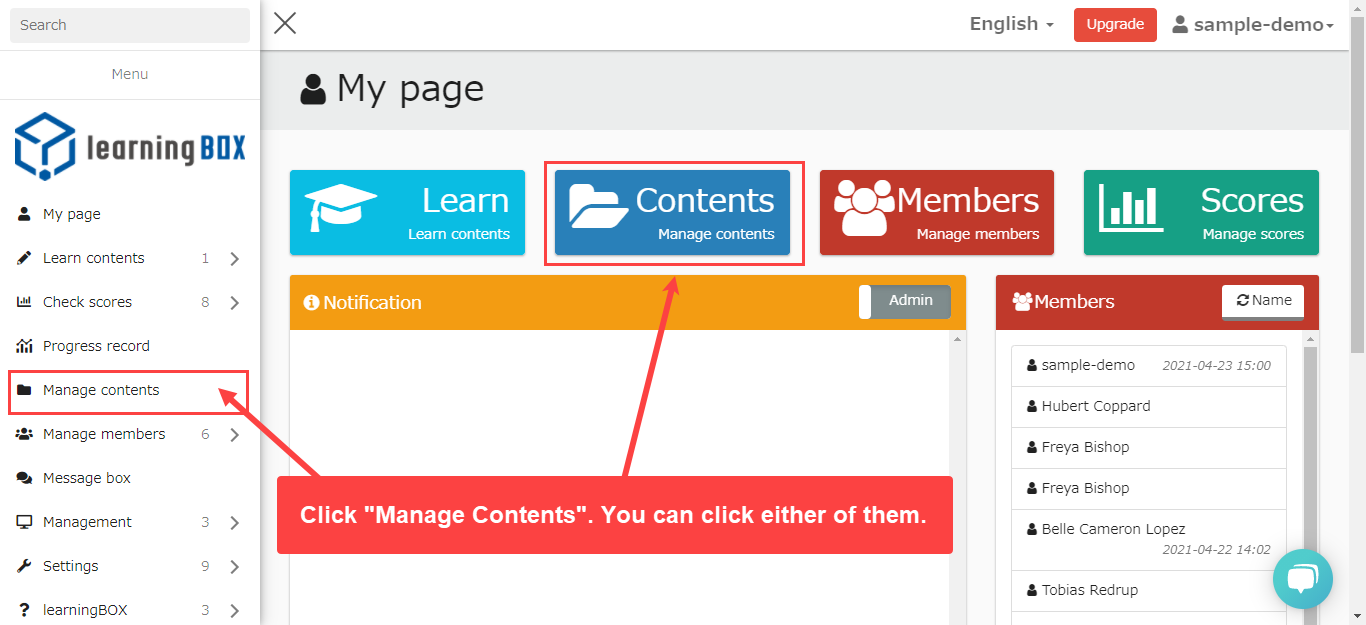Image resolution: width=1366 pixels, height=625 pixels.
Task: Expand the Manage members submenu
Action: pos(234,435)
